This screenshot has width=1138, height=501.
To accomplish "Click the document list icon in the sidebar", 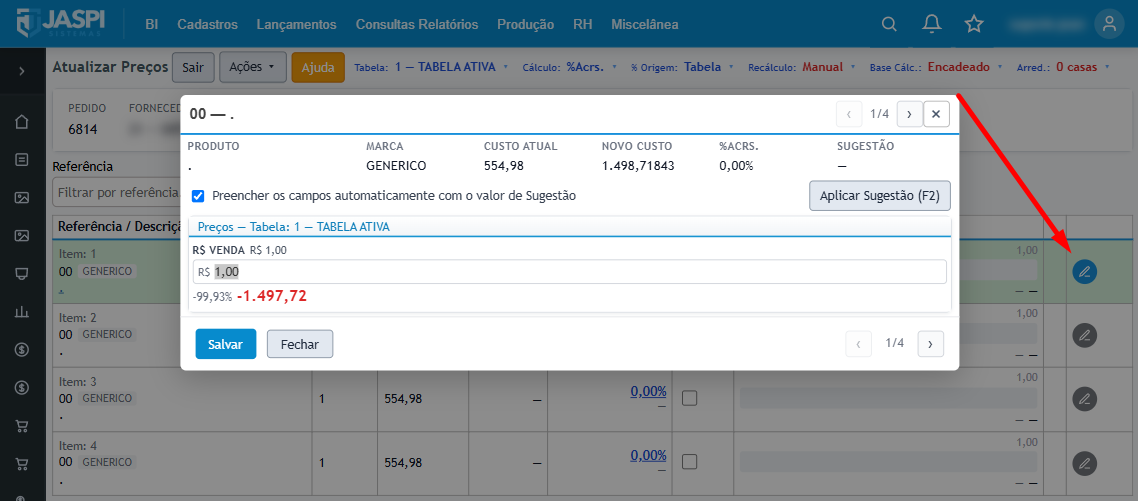I will click(22, 159).
